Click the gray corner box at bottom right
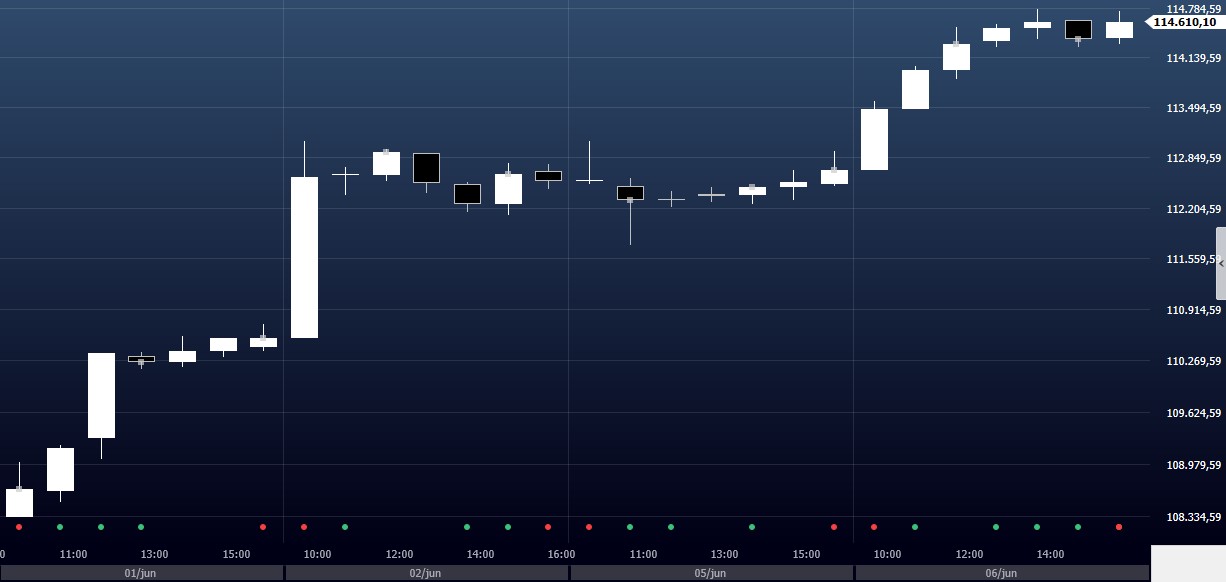 click(x=1187, y=563)
